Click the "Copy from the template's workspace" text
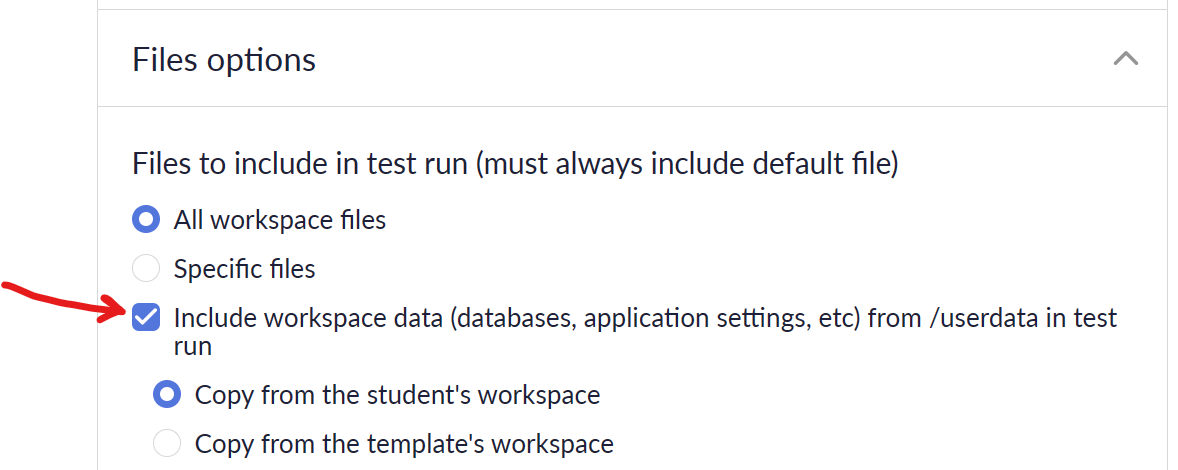The image size is (1178, 470). tap(403, 444)
